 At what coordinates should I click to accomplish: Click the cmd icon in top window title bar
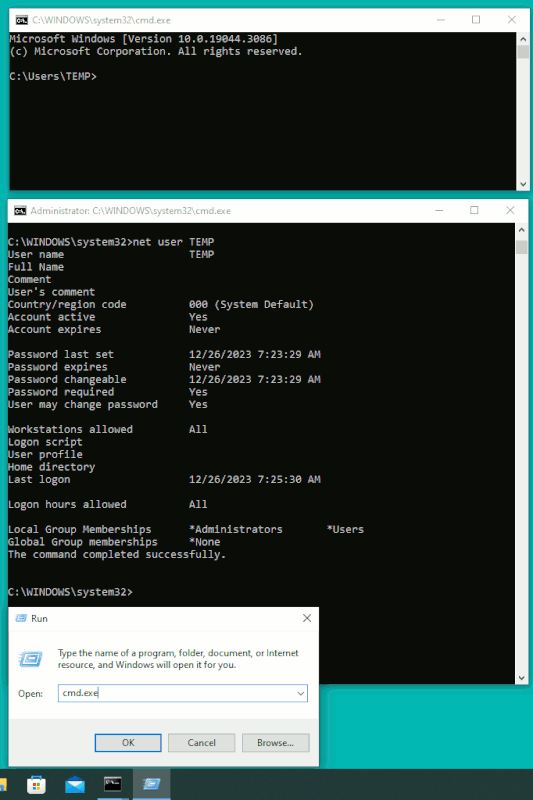pyautogui.click(x=21, y=20)
